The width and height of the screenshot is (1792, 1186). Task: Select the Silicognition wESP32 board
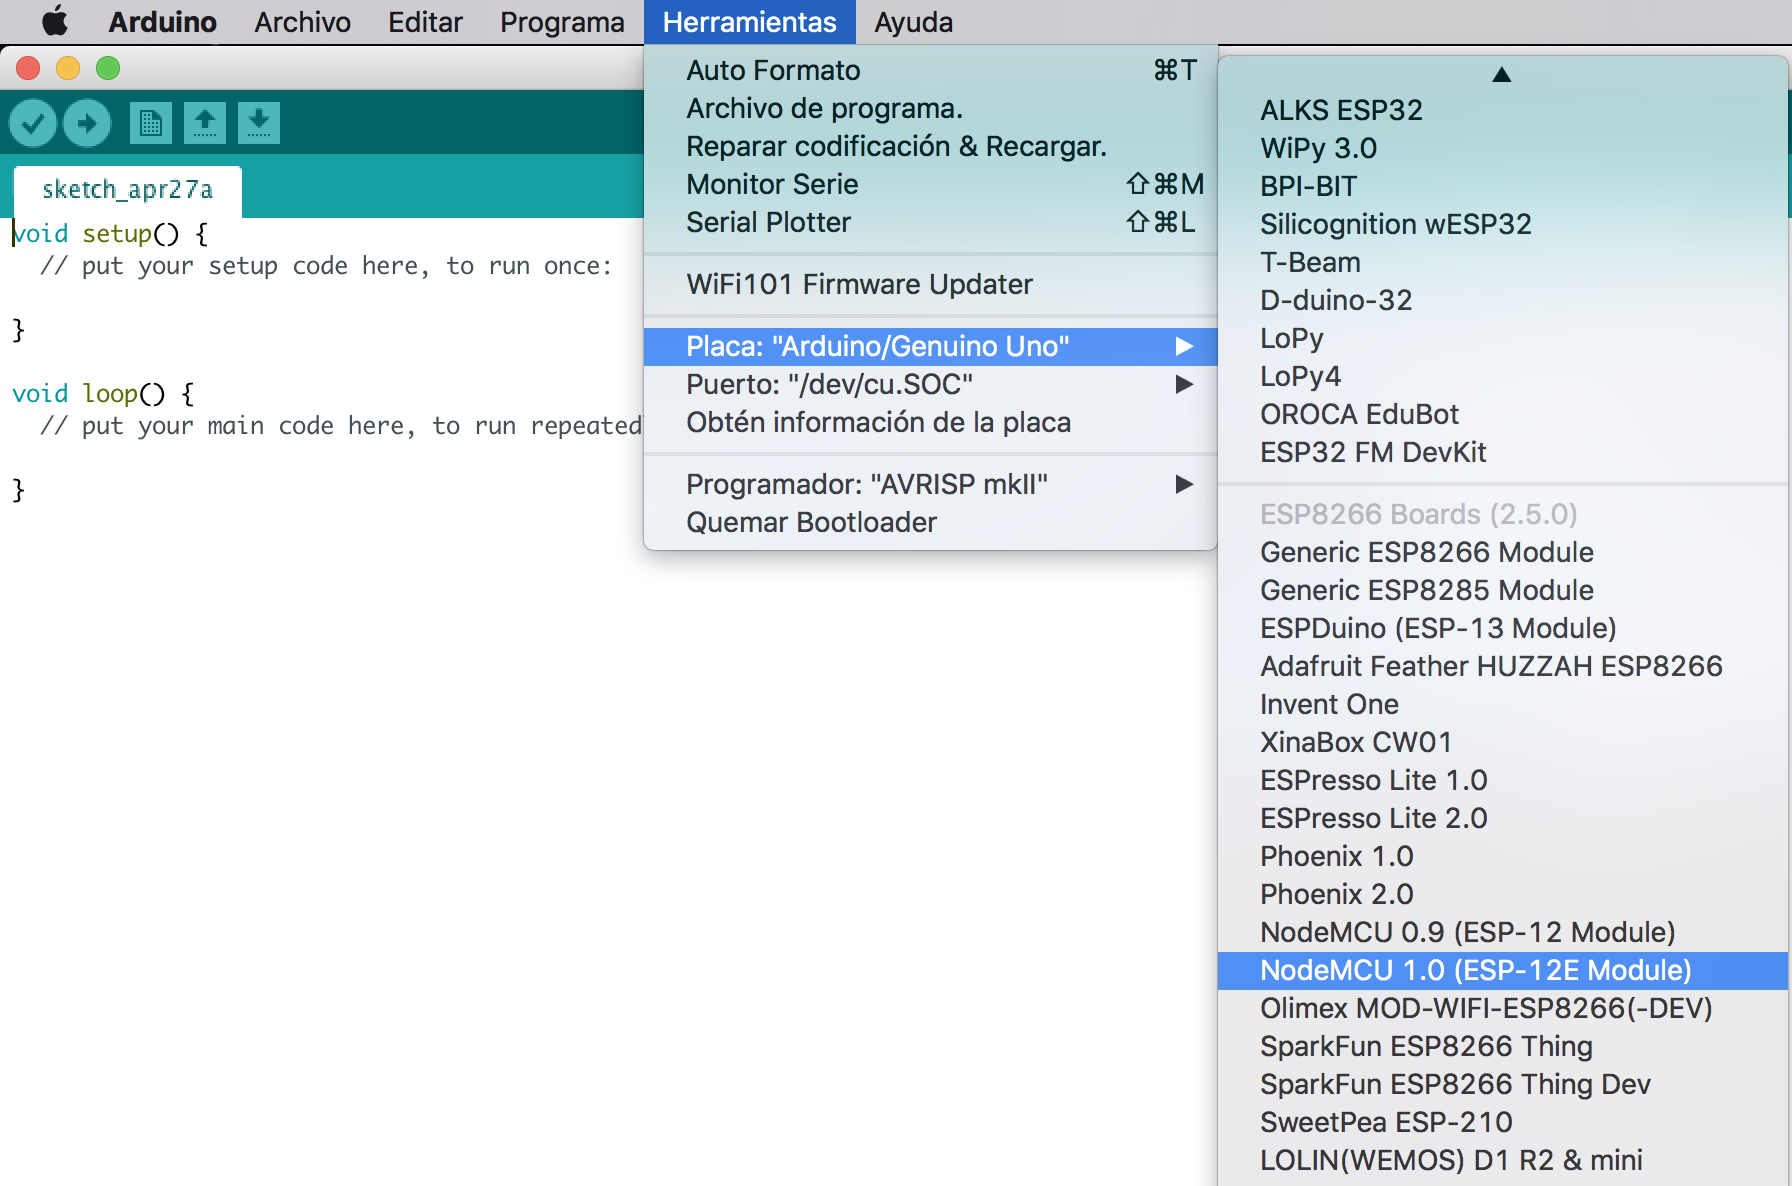pos(1503,224)
